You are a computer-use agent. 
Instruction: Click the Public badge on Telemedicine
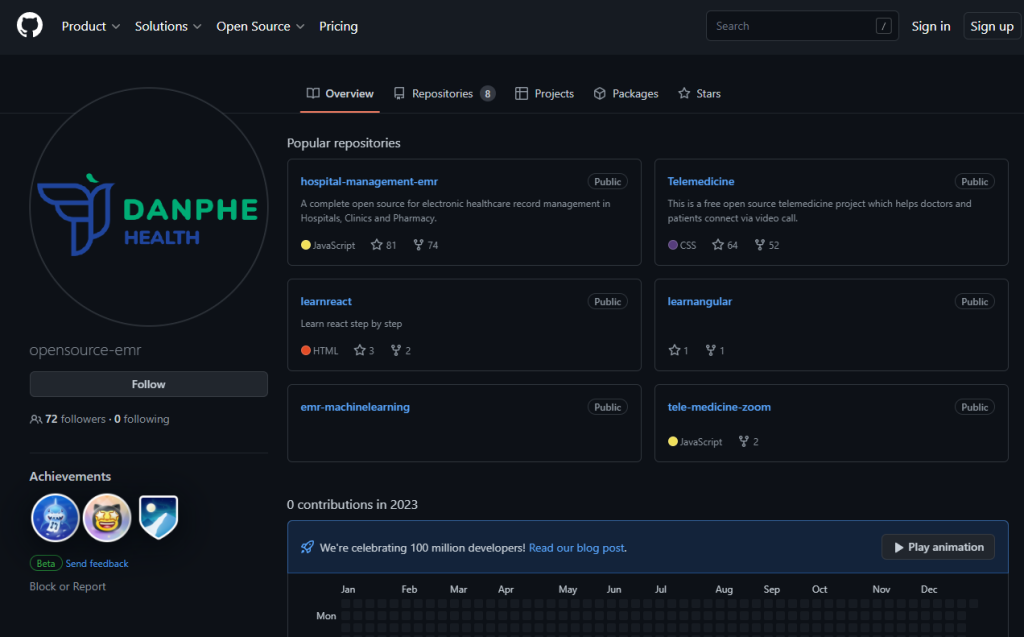[x=974, y=182]
